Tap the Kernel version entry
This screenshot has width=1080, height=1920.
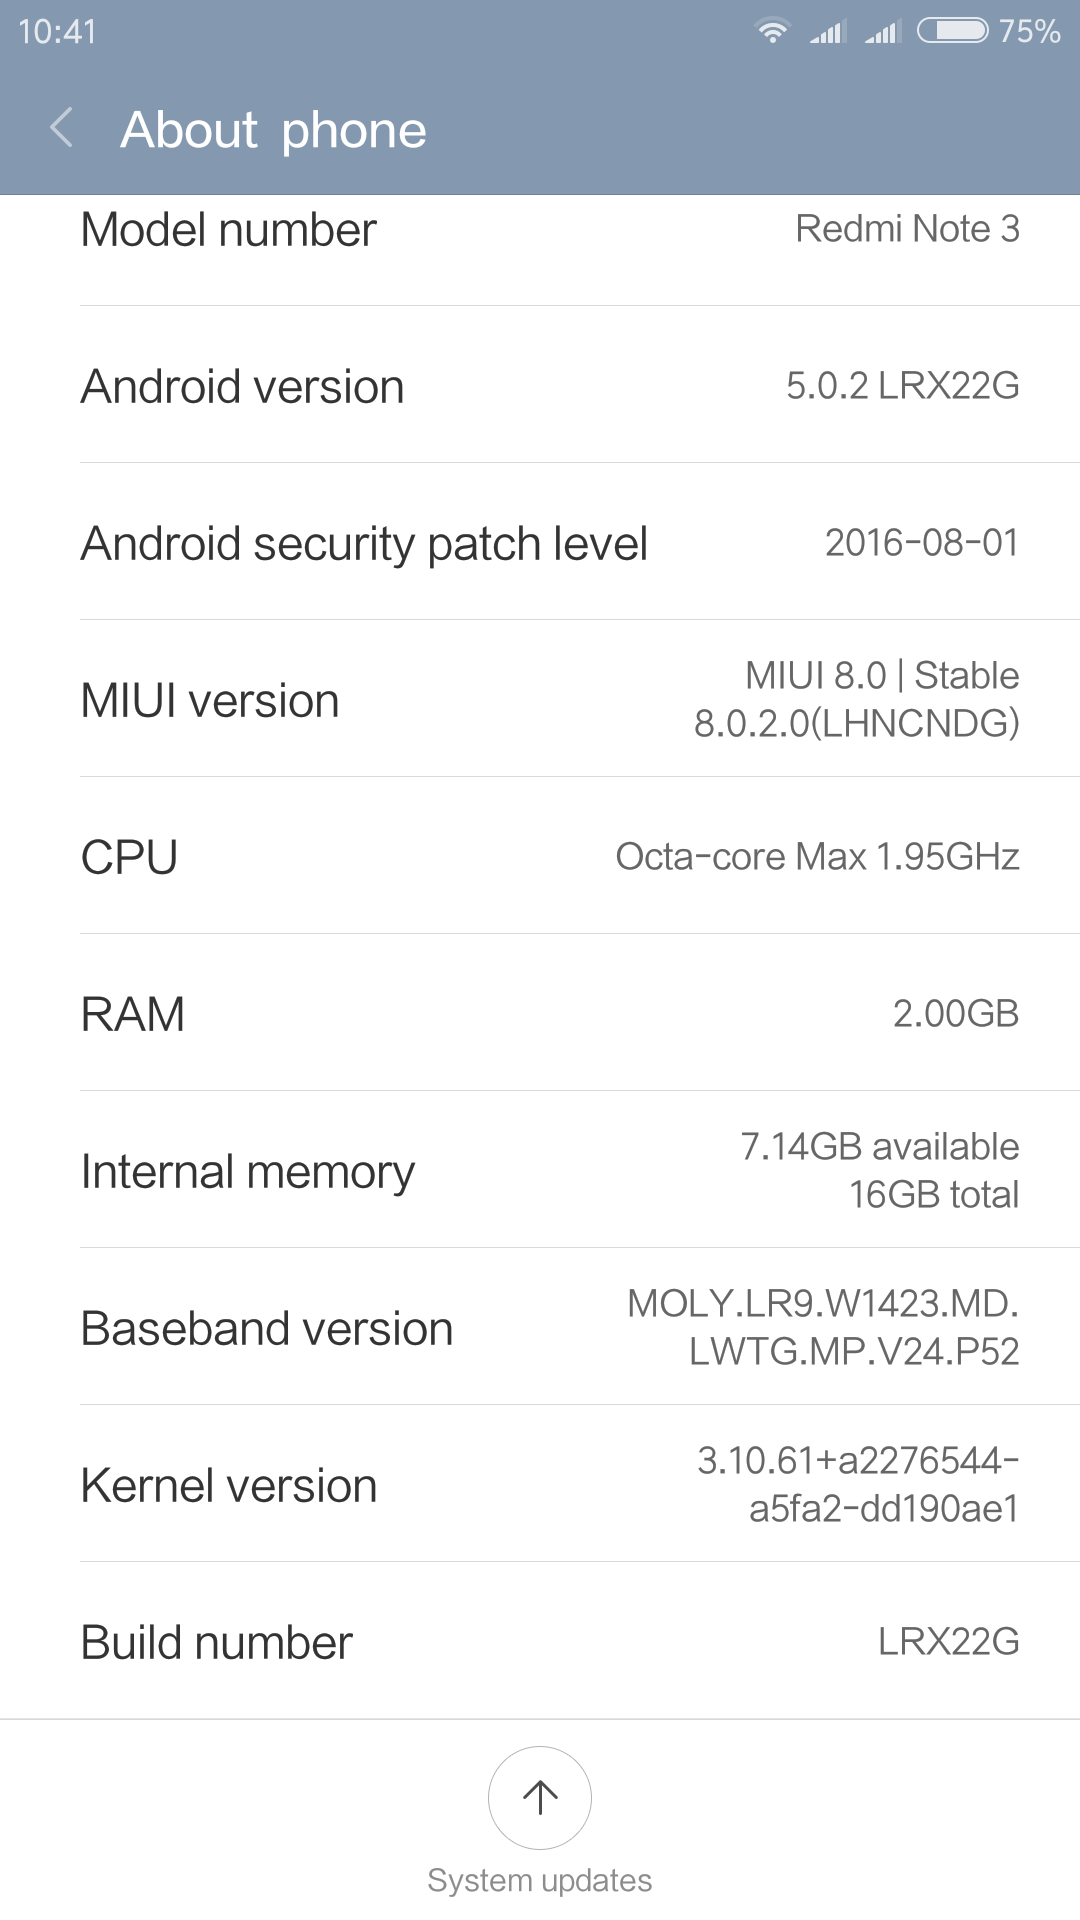coord(540,1484)
